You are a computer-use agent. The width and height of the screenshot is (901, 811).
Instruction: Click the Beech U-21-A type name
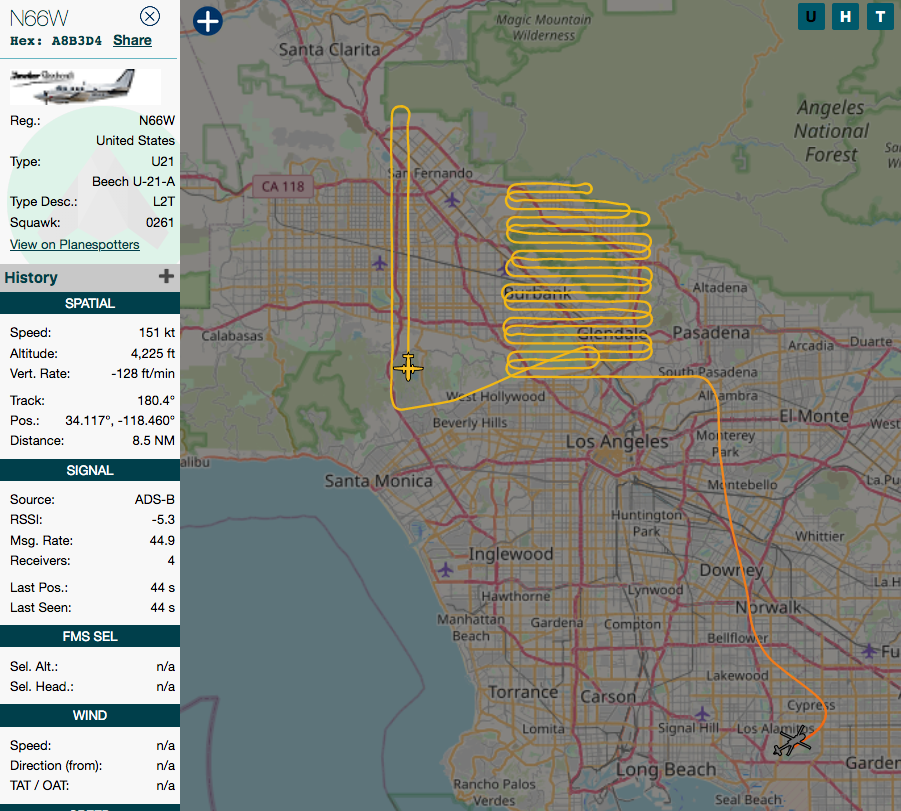(x=133, y=182)
